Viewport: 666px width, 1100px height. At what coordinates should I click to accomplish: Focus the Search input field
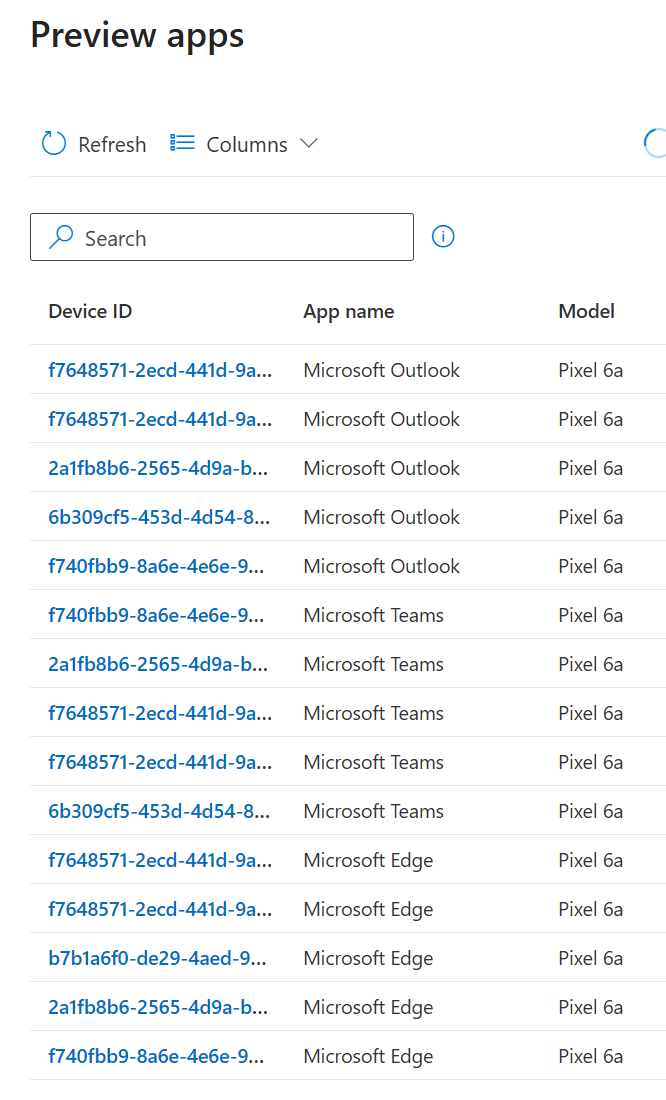pos(222,237)
